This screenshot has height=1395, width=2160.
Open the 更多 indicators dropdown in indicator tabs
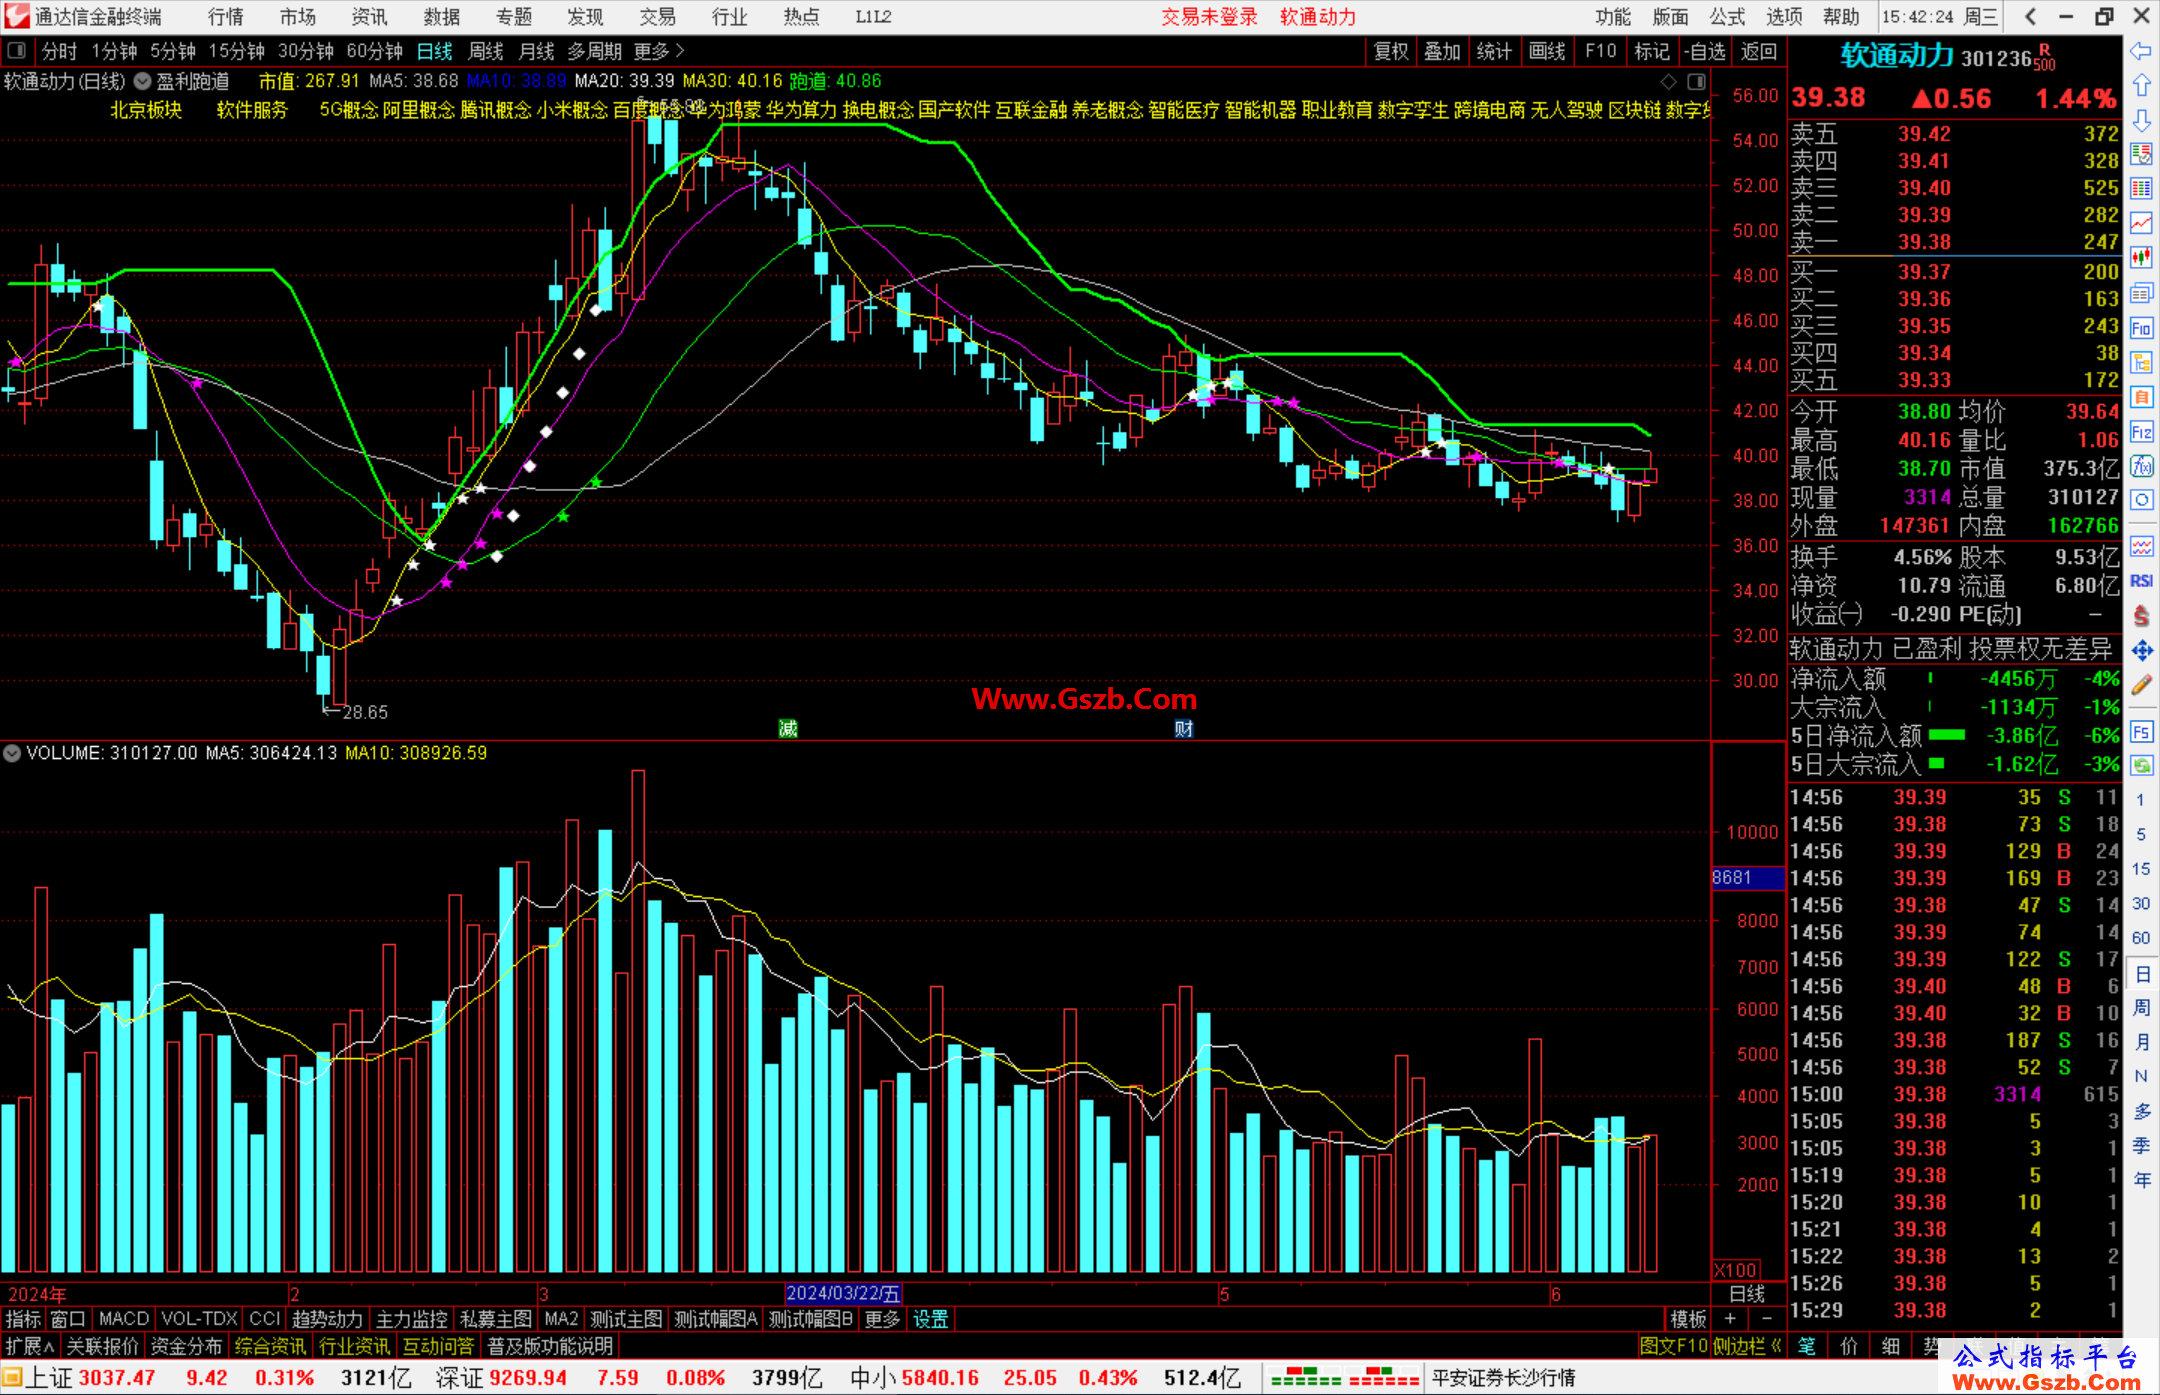pos(882,1319)
